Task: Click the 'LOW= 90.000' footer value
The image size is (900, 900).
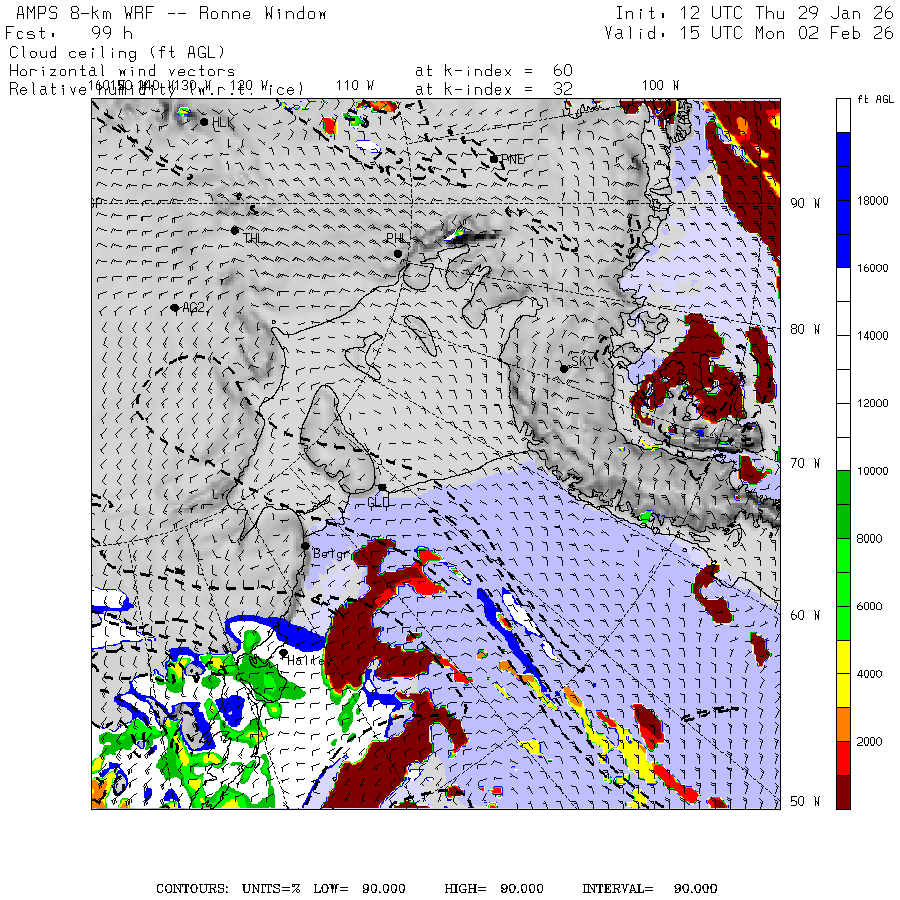Action: coord(359,889)
